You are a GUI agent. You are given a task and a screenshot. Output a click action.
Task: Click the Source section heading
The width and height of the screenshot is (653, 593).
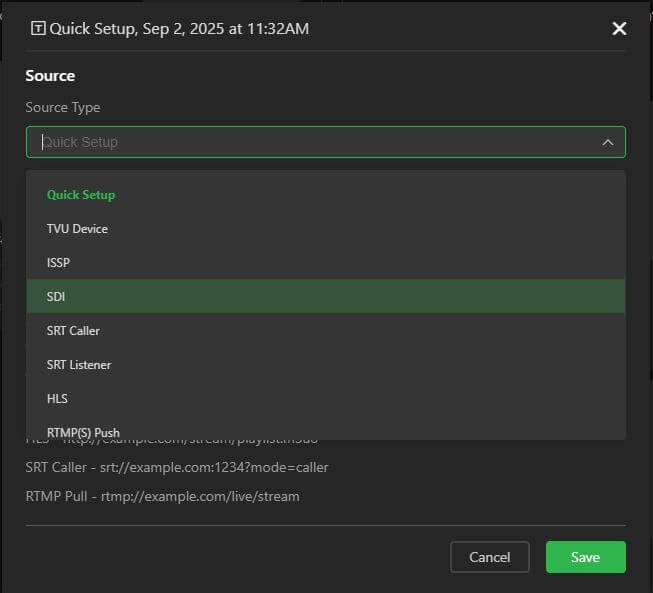(50, 76)
